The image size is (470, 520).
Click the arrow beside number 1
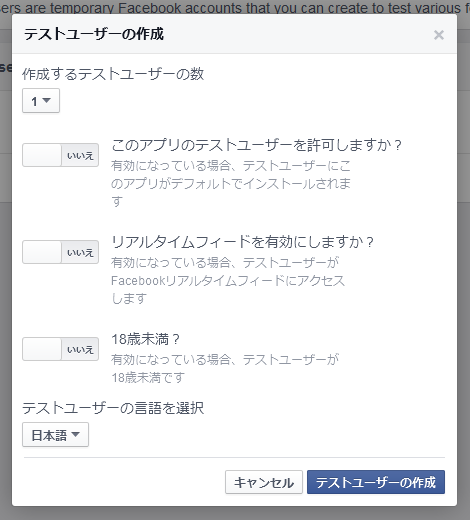click(47, 100)
